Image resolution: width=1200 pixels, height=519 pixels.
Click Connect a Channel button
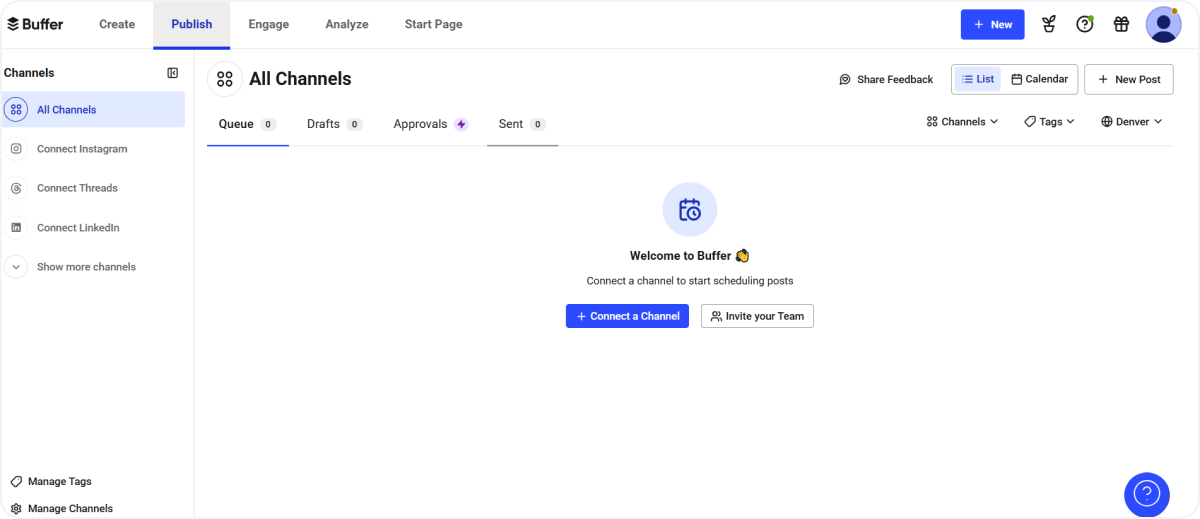(x=627, y=316)
